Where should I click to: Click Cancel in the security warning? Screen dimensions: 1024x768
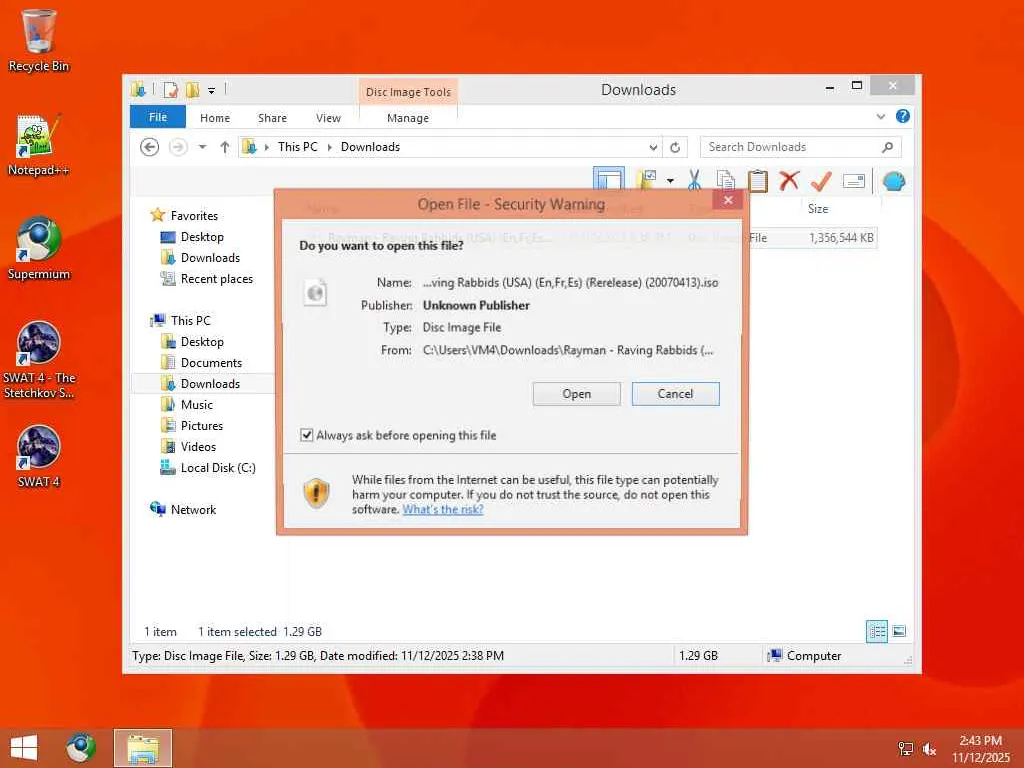pyautogui.click(x=675, y=394)
